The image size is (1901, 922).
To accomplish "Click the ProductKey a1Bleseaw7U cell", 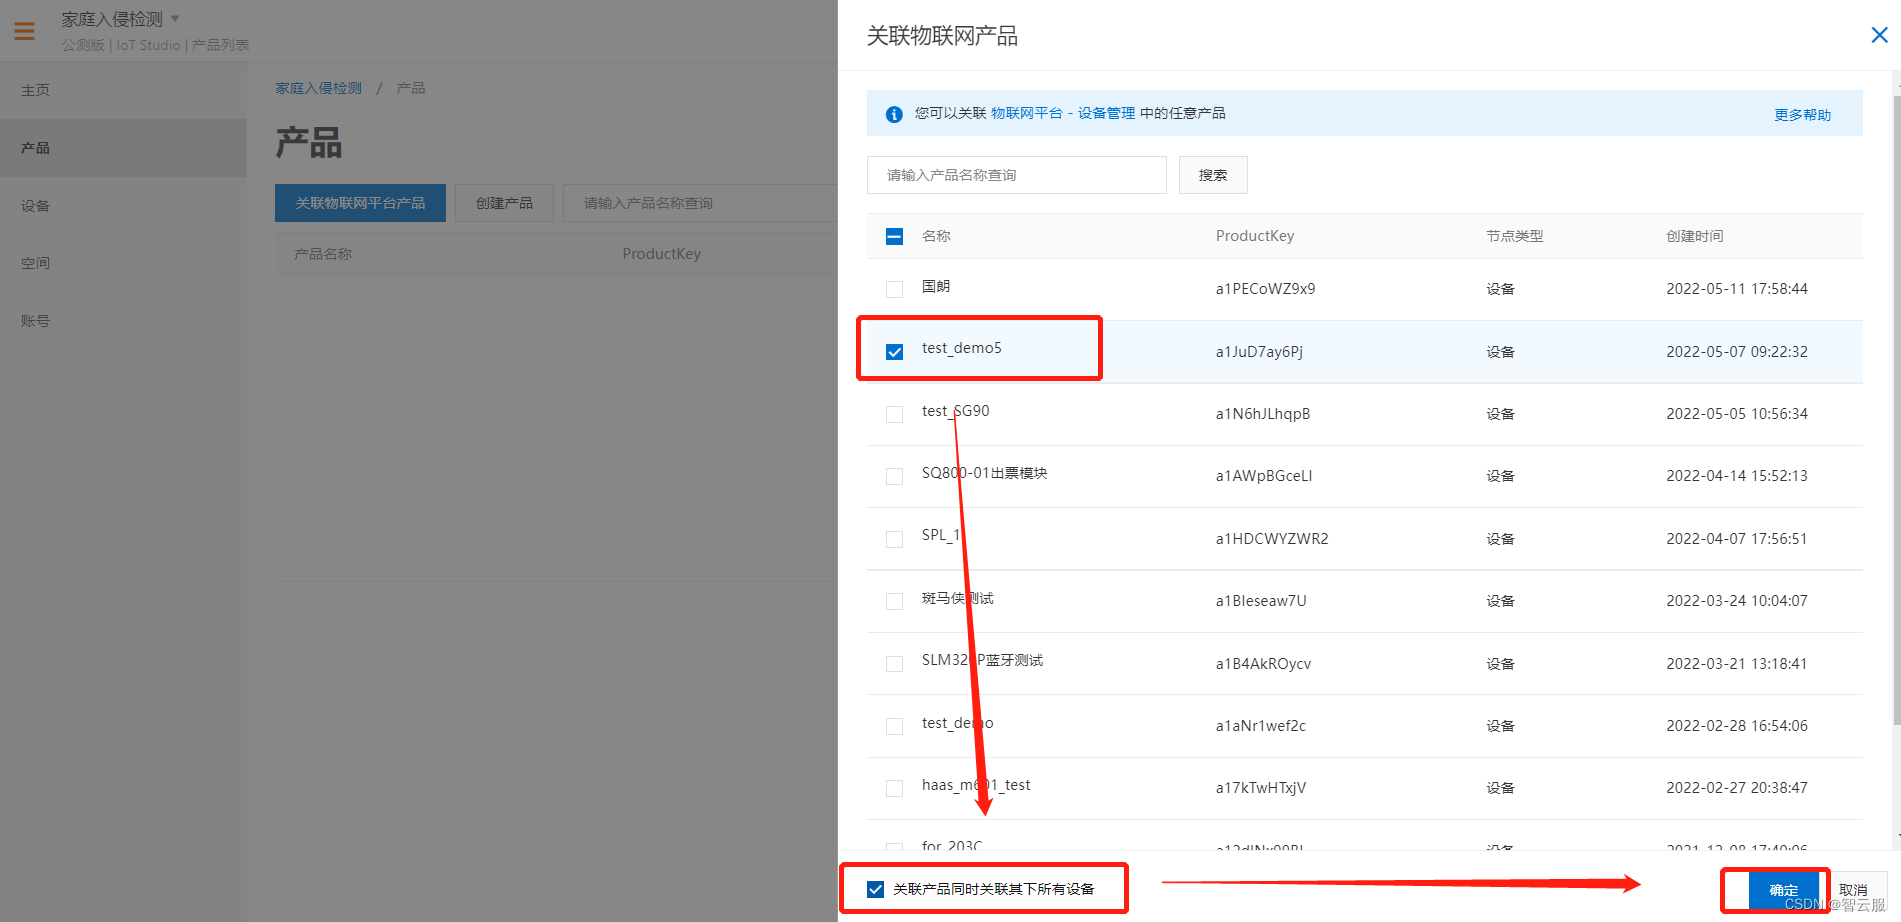I will tap(1261, 601).
